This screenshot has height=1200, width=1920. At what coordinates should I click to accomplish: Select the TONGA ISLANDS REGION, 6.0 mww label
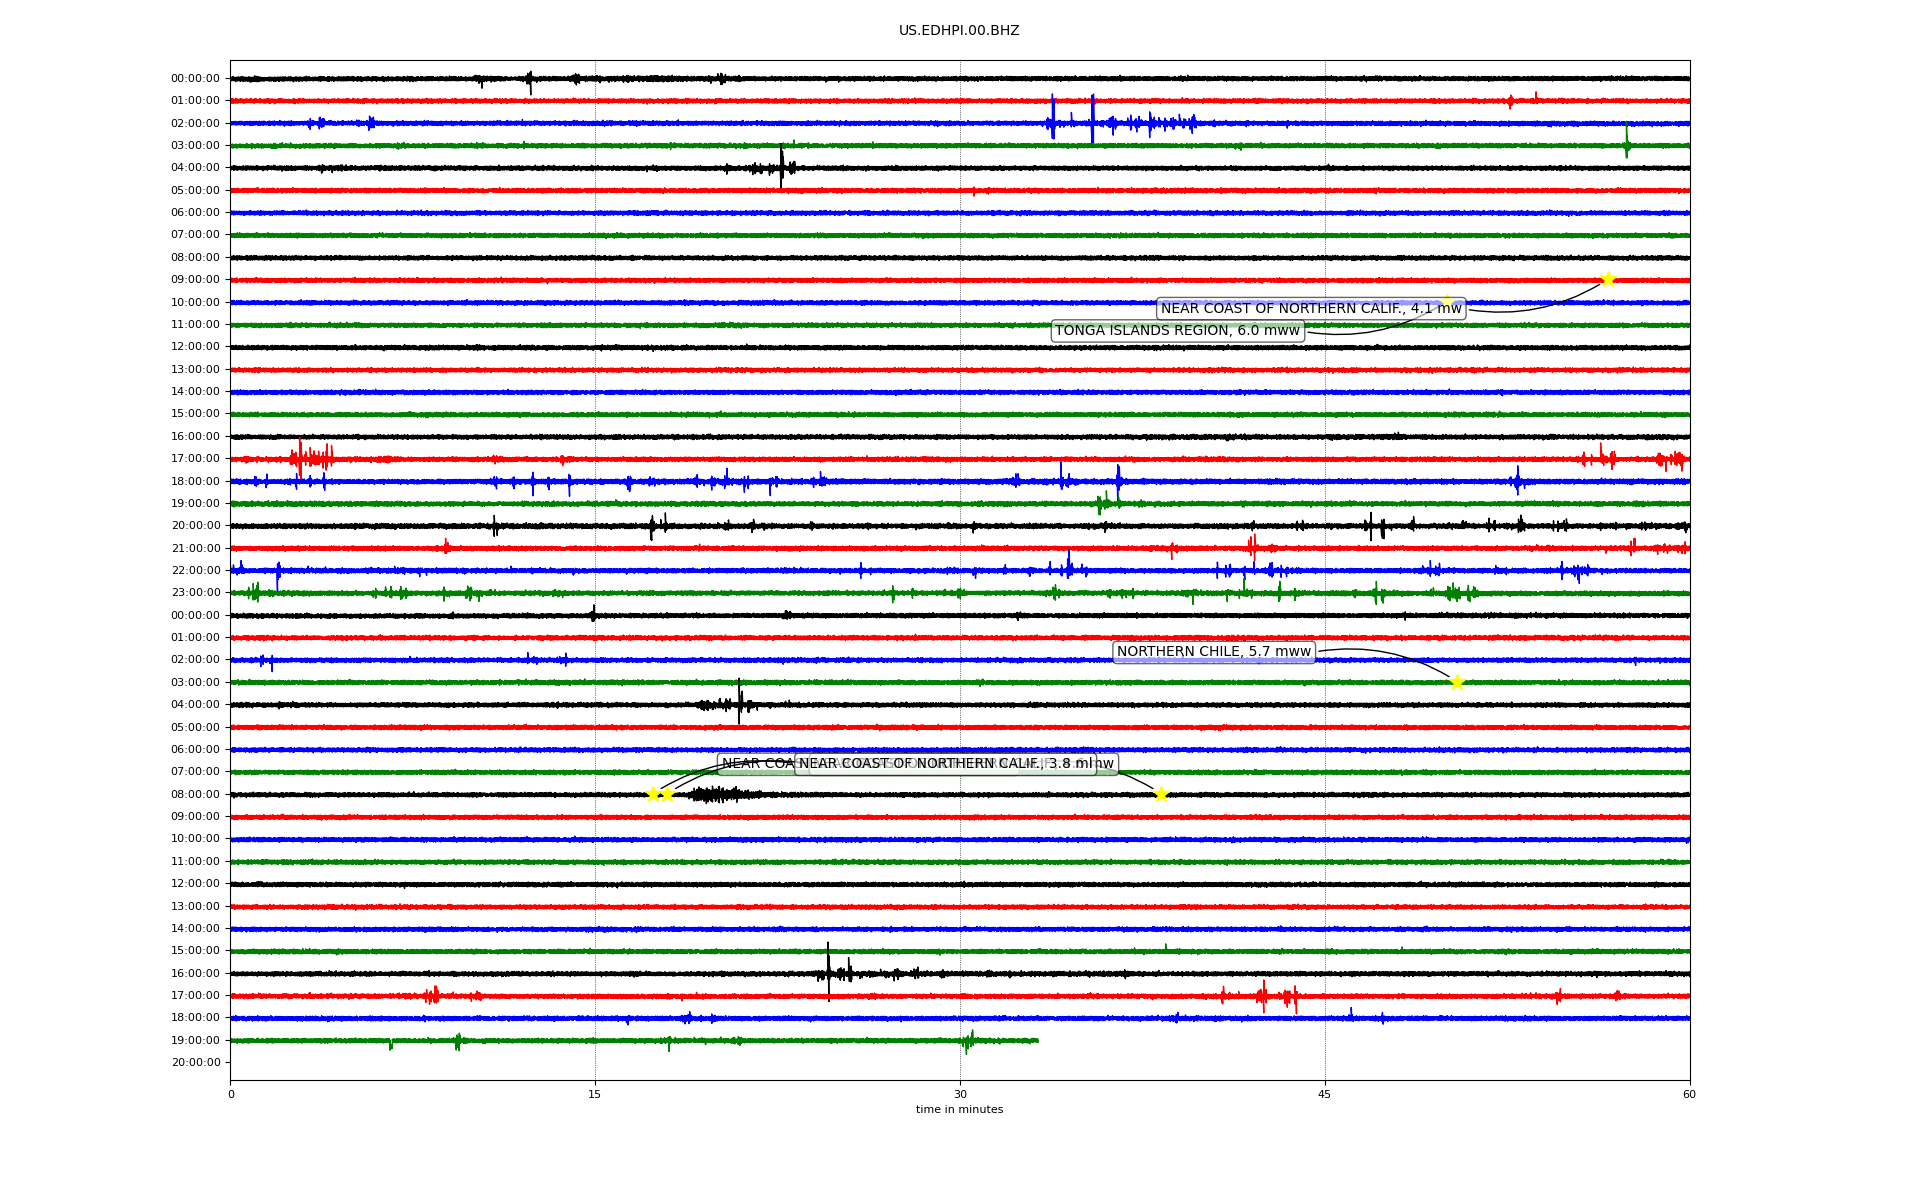pyautogui.click(x=1178, y=331)
